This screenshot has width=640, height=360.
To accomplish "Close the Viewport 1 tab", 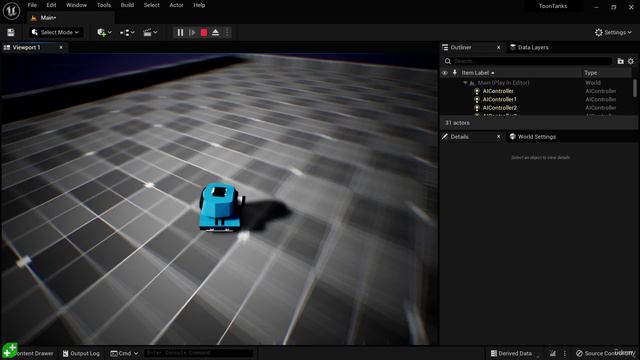I will (x=61, y=47).
